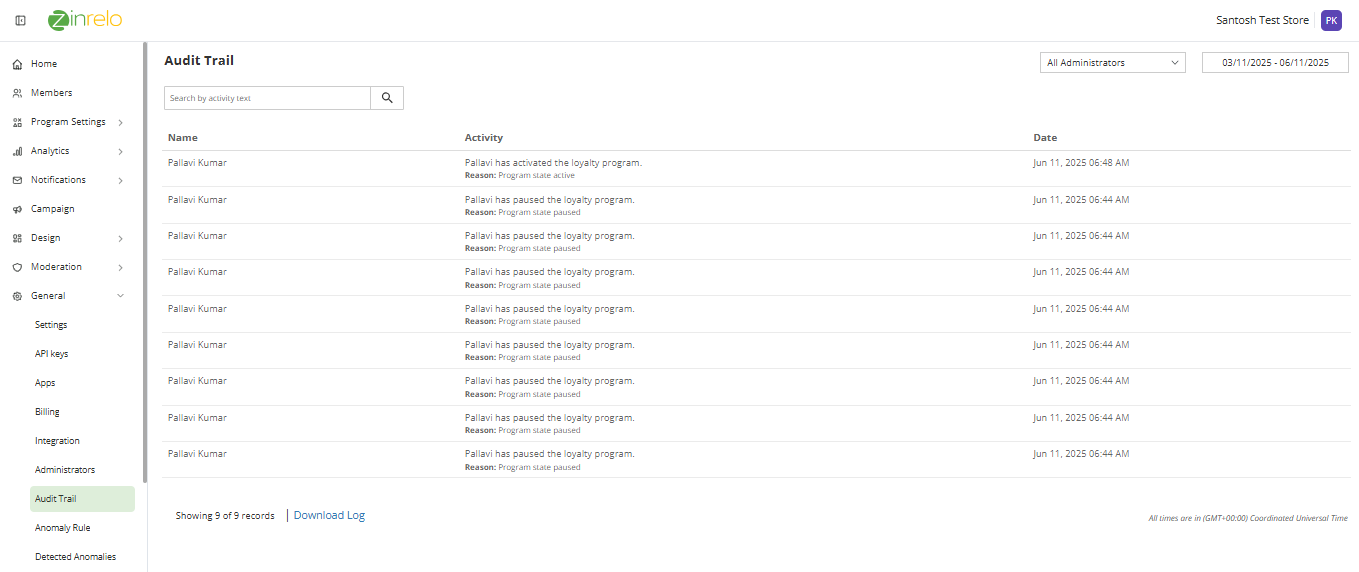The width and height of the screenshot is (1359, 572).
Task: Open the Billing page
Action: [47, 412]
